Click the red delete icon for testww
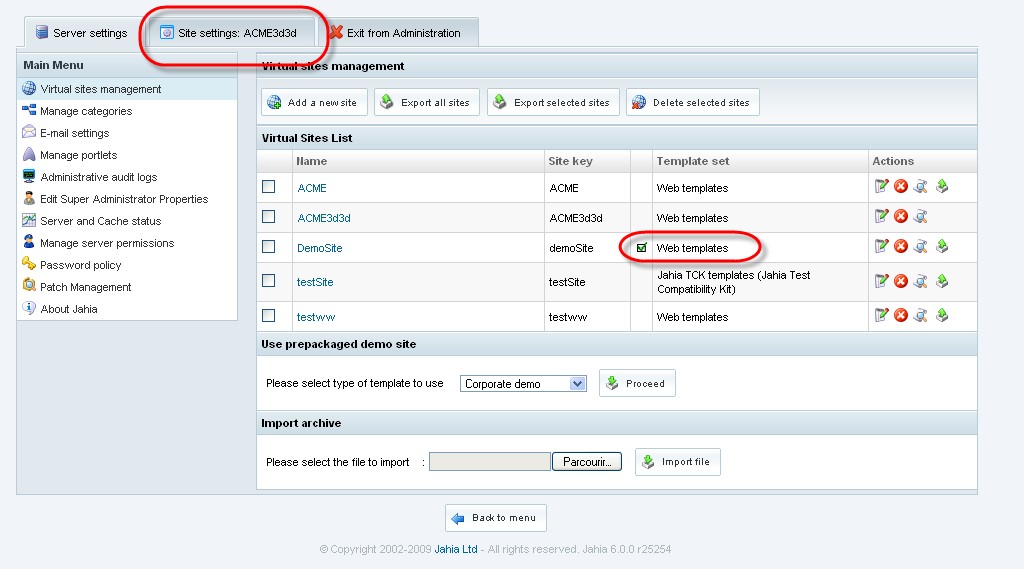 point(901,316)
